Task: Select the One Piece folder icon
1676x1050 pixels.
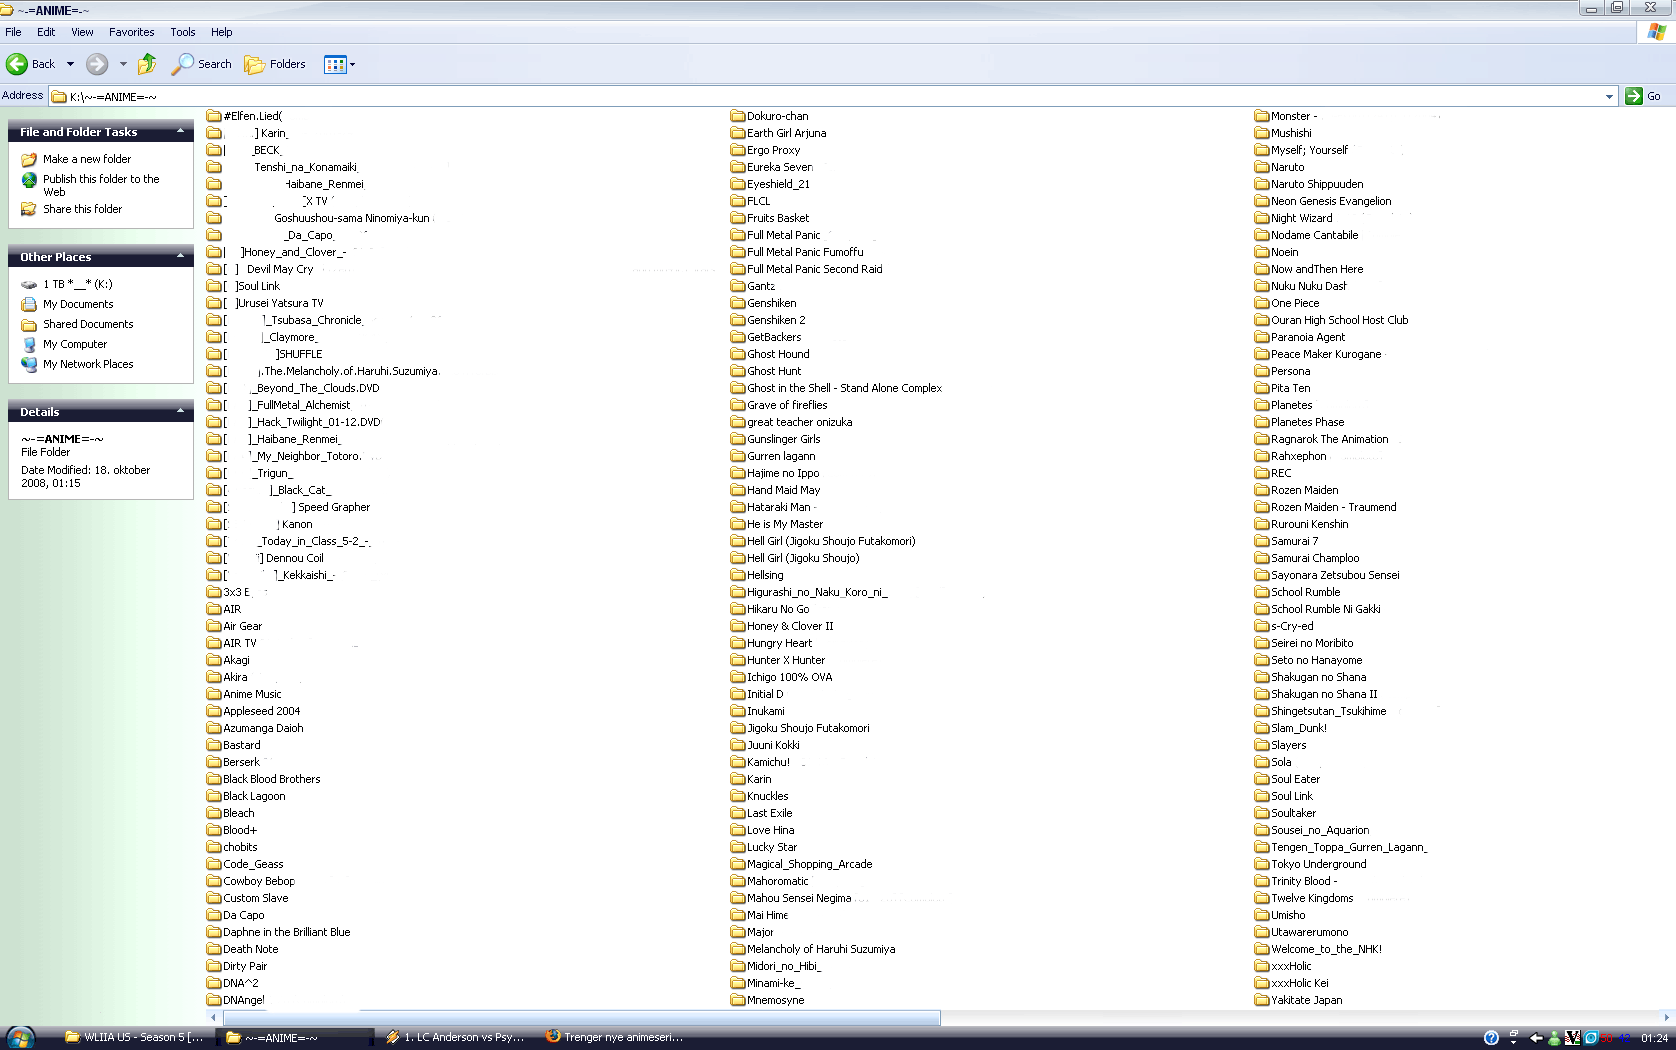Action: tap(1262, 303)
